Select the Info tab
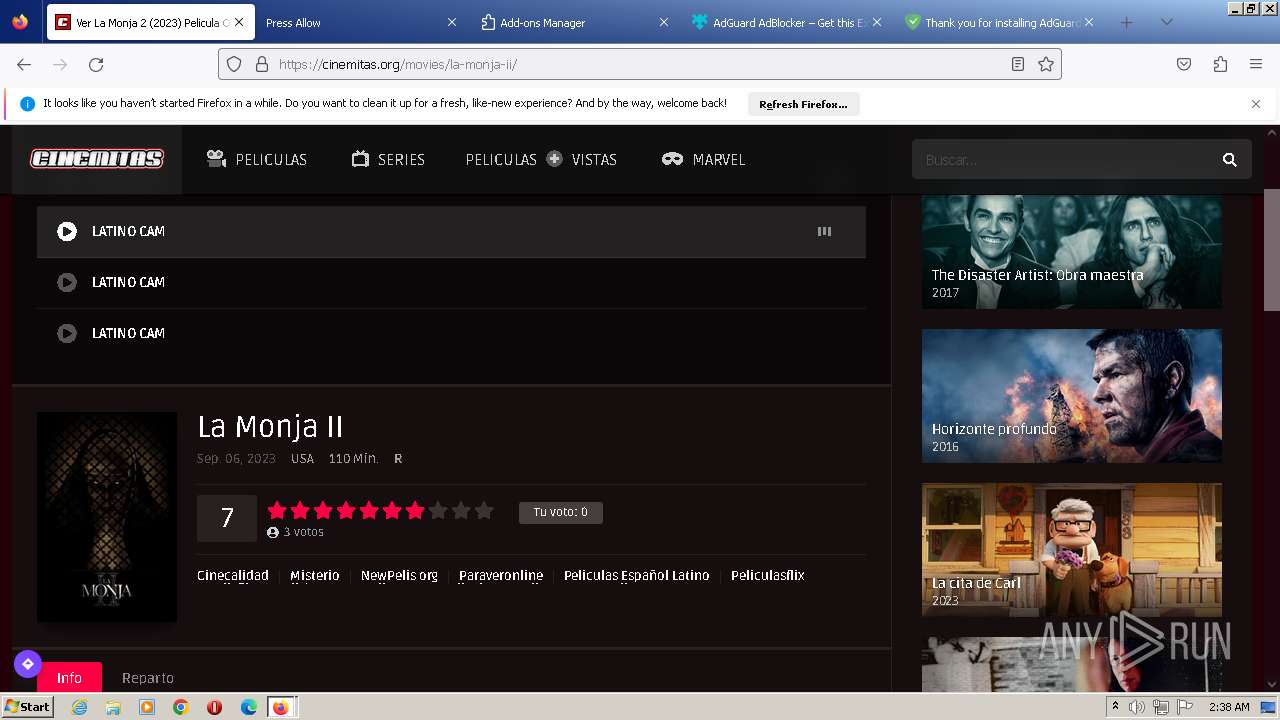The image size is (1280, 720). pyautogui.click(x=69, y=677)
